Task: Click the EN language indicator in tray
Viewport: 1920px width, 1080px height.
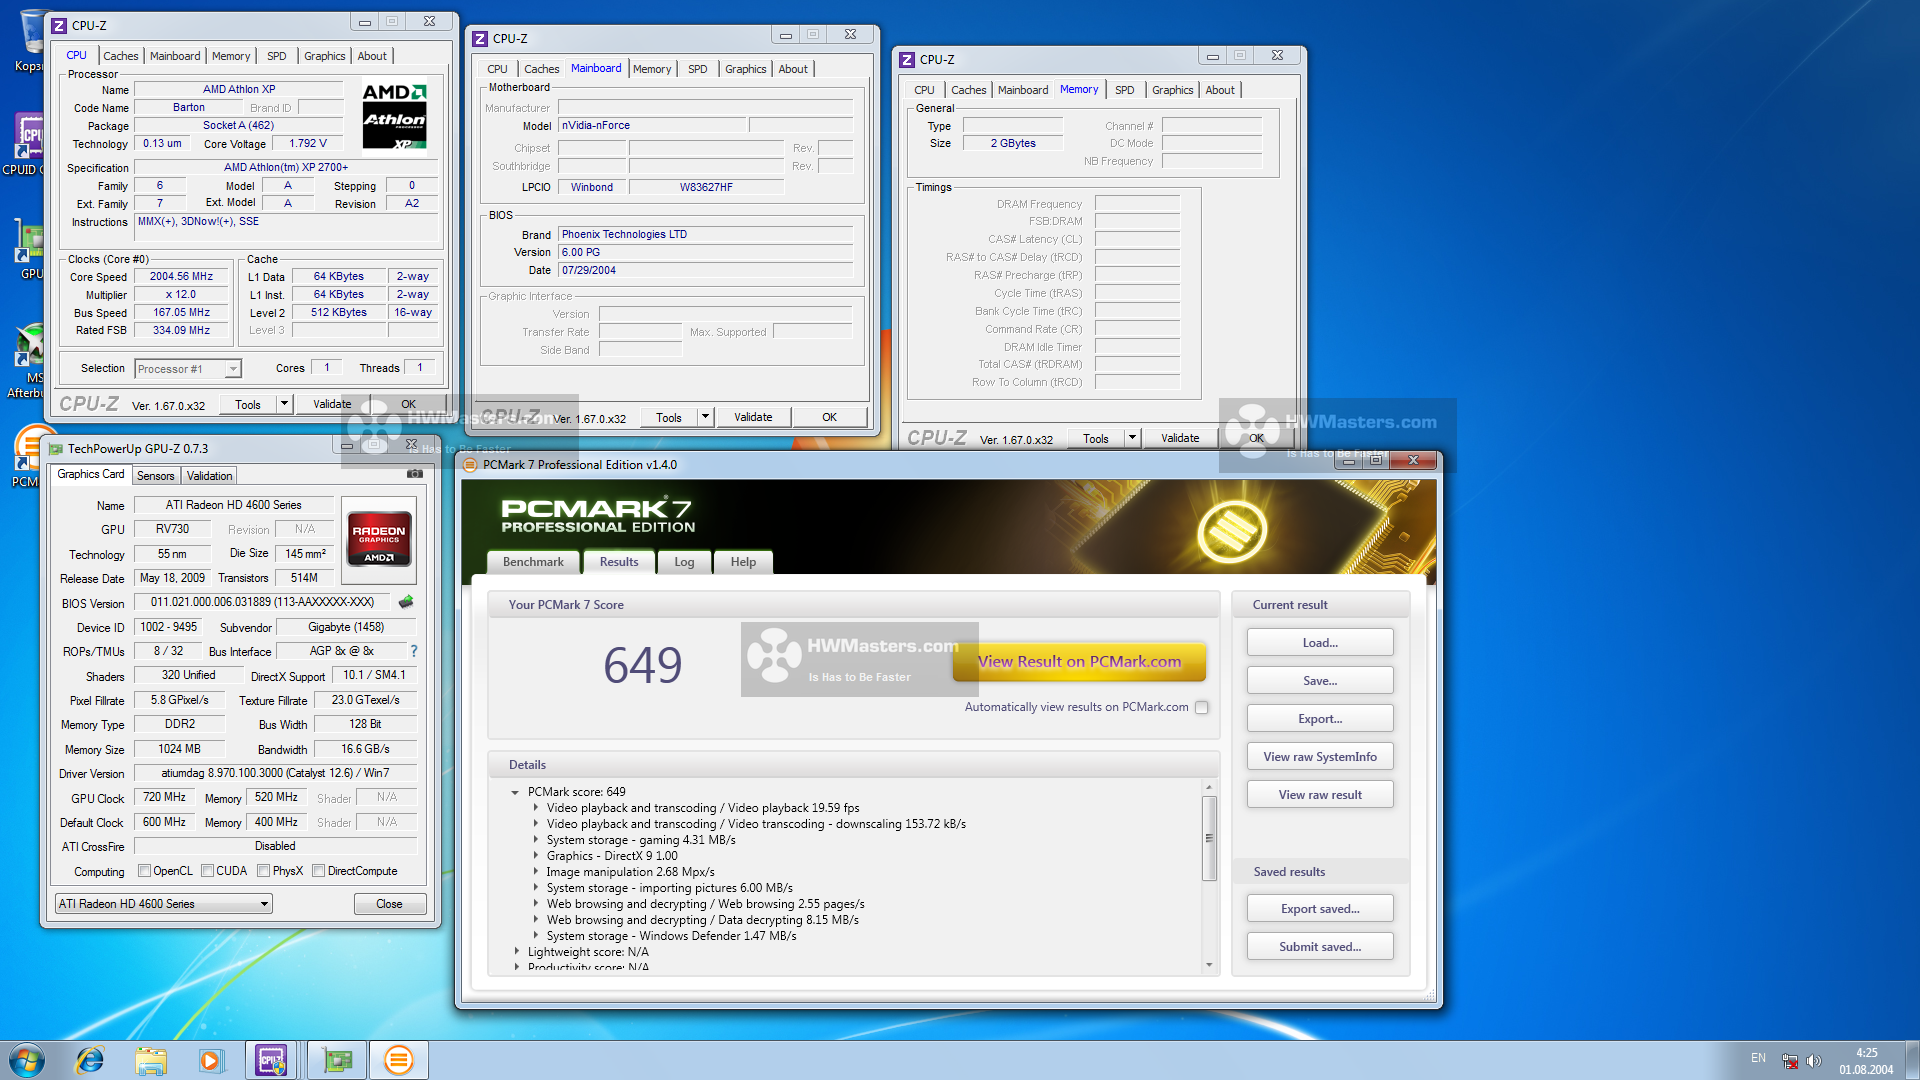Action: tap(1758, 1058)
